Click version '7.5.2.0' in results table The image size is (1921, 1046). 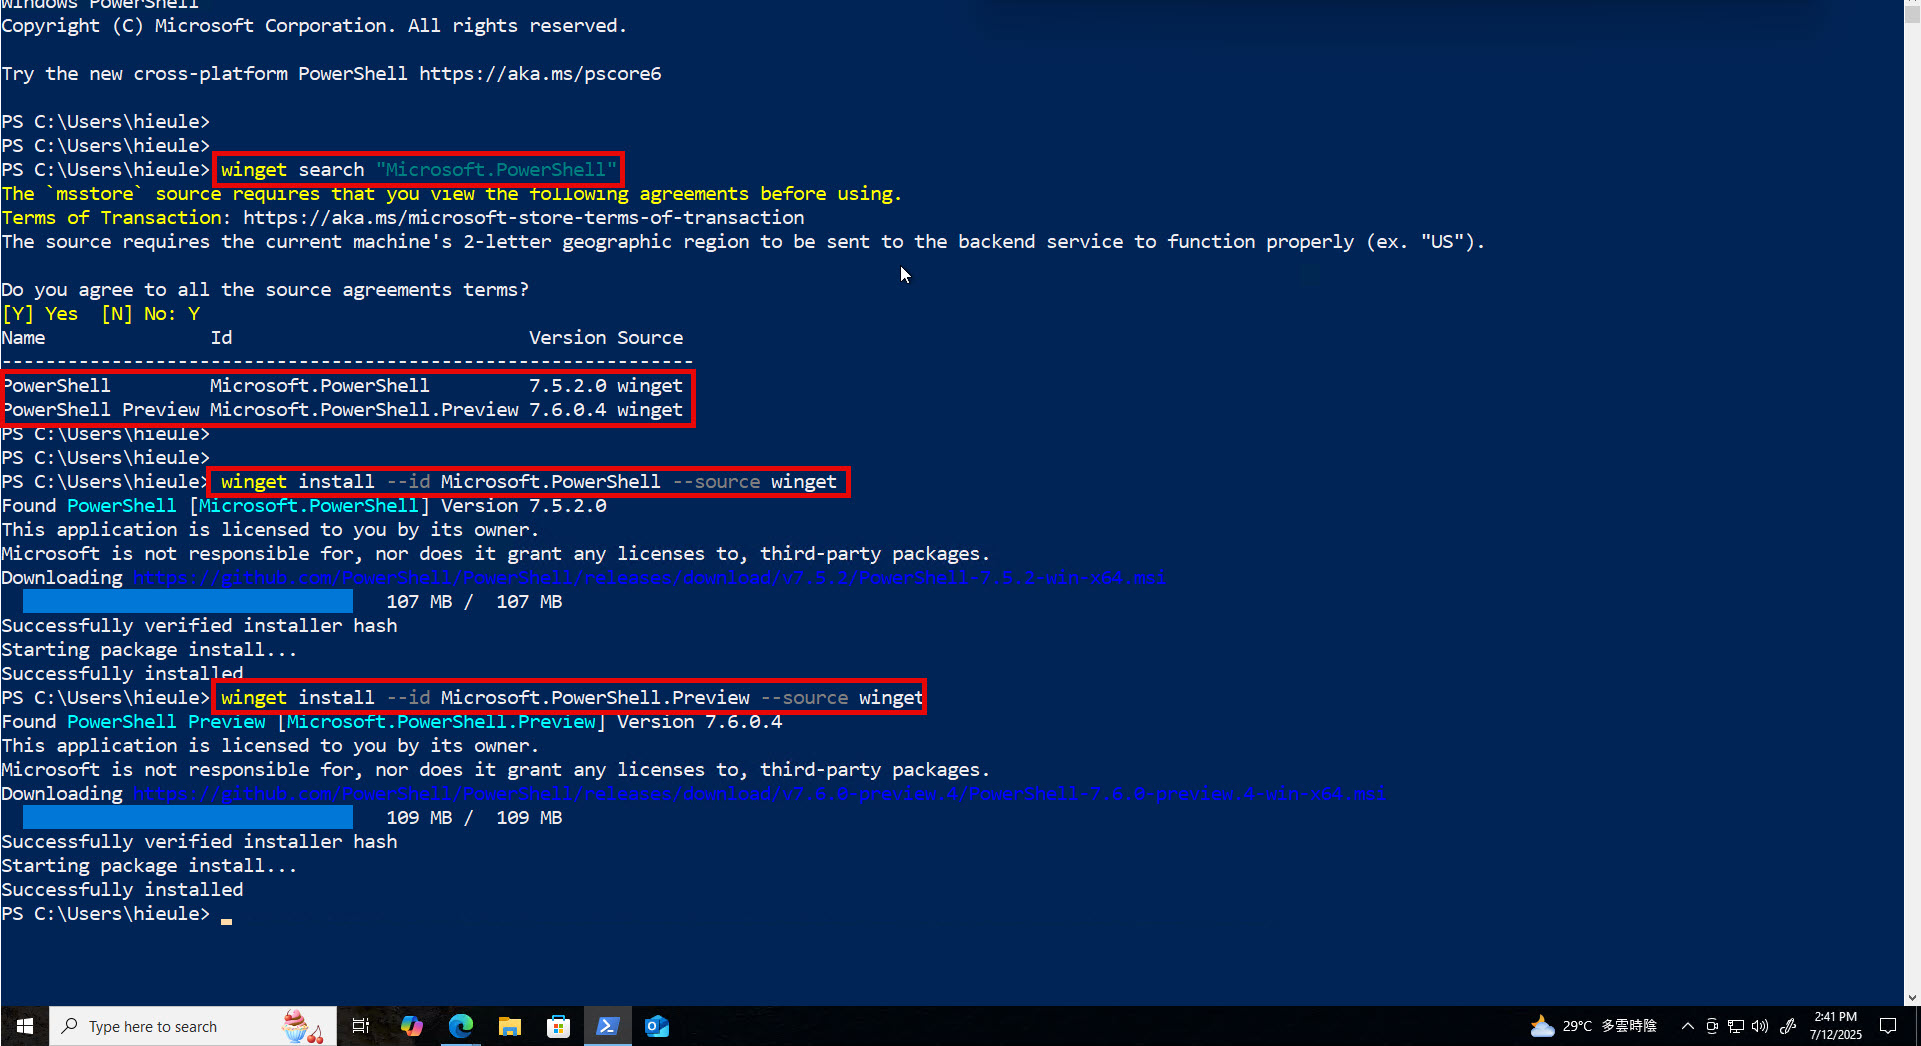[x=567, y=386]
